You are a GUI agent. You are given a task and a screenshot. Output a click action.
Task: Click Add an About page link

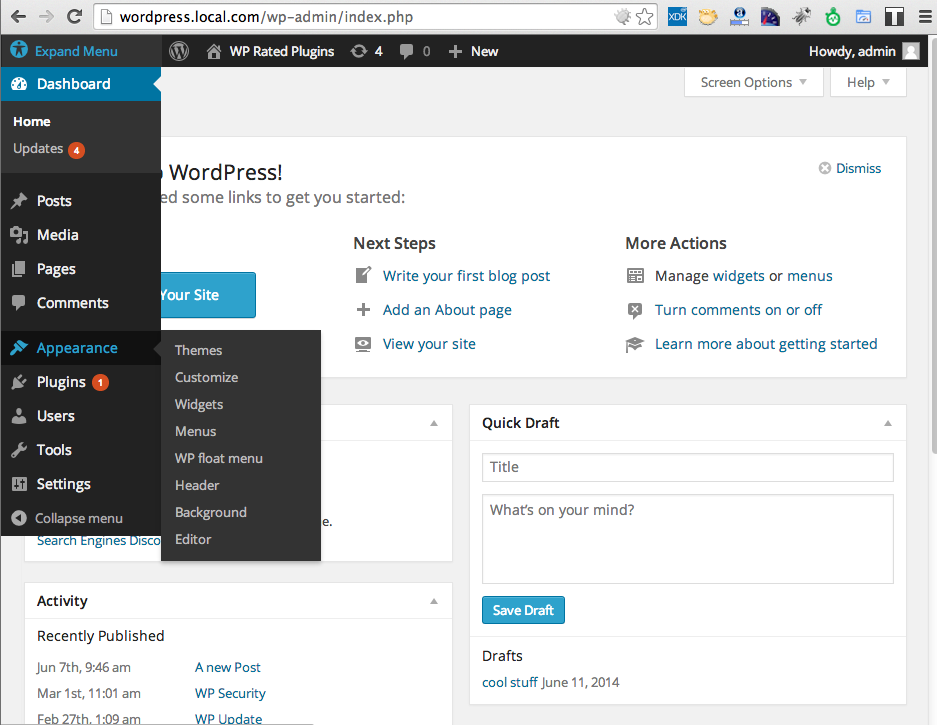pos(447,310)
